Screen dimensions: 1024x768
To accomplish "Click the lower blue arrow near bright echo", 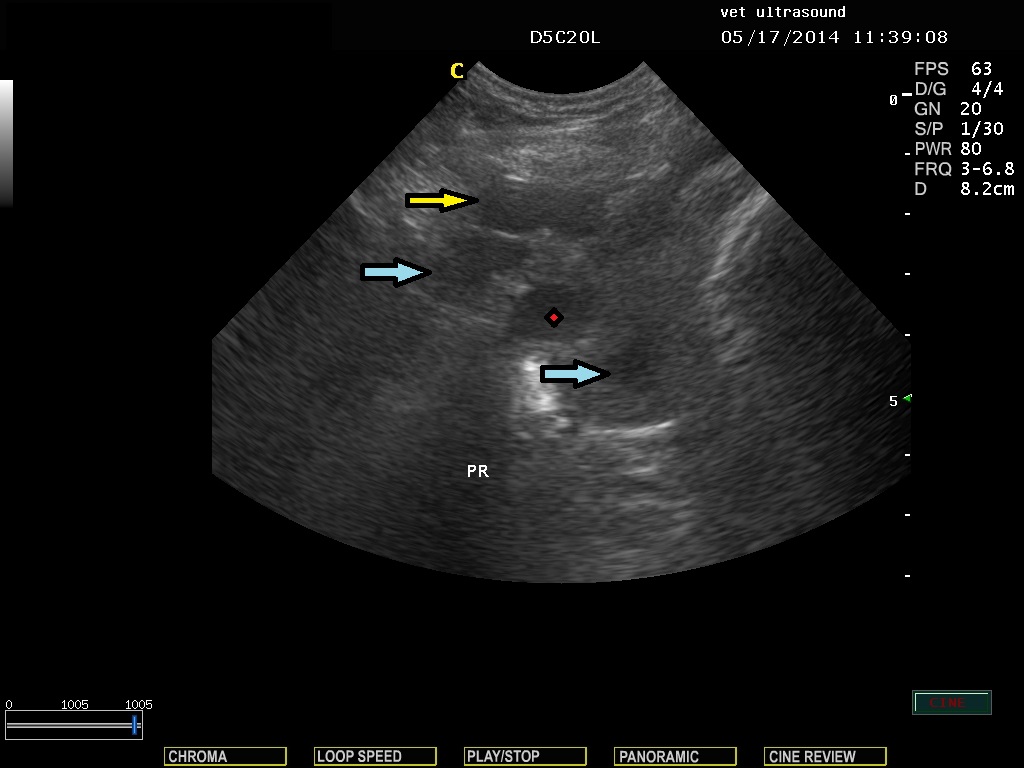I will pos(575,374).
